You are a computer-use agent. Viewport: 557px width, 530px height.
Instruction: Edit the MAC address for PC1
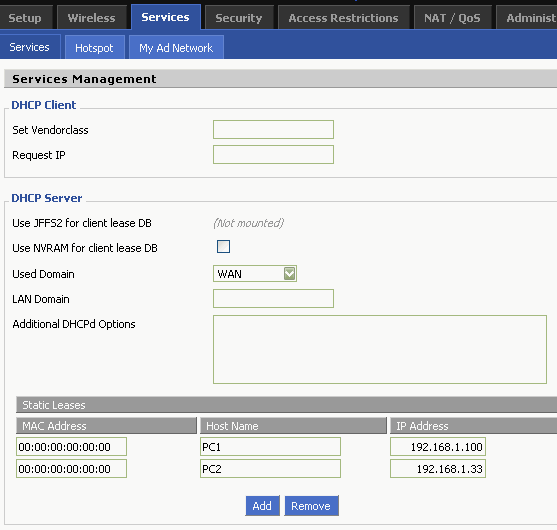pyautogui.click(x=71, y=447)
